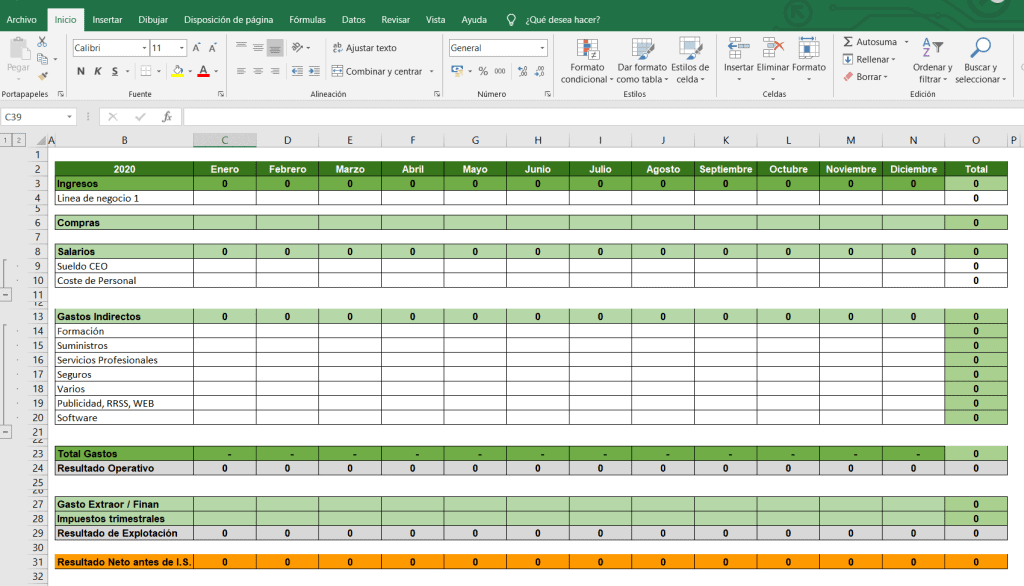Toggle bold with the N button
Viewport: 1024px width, 586px height.
click(x=80, y=71)
